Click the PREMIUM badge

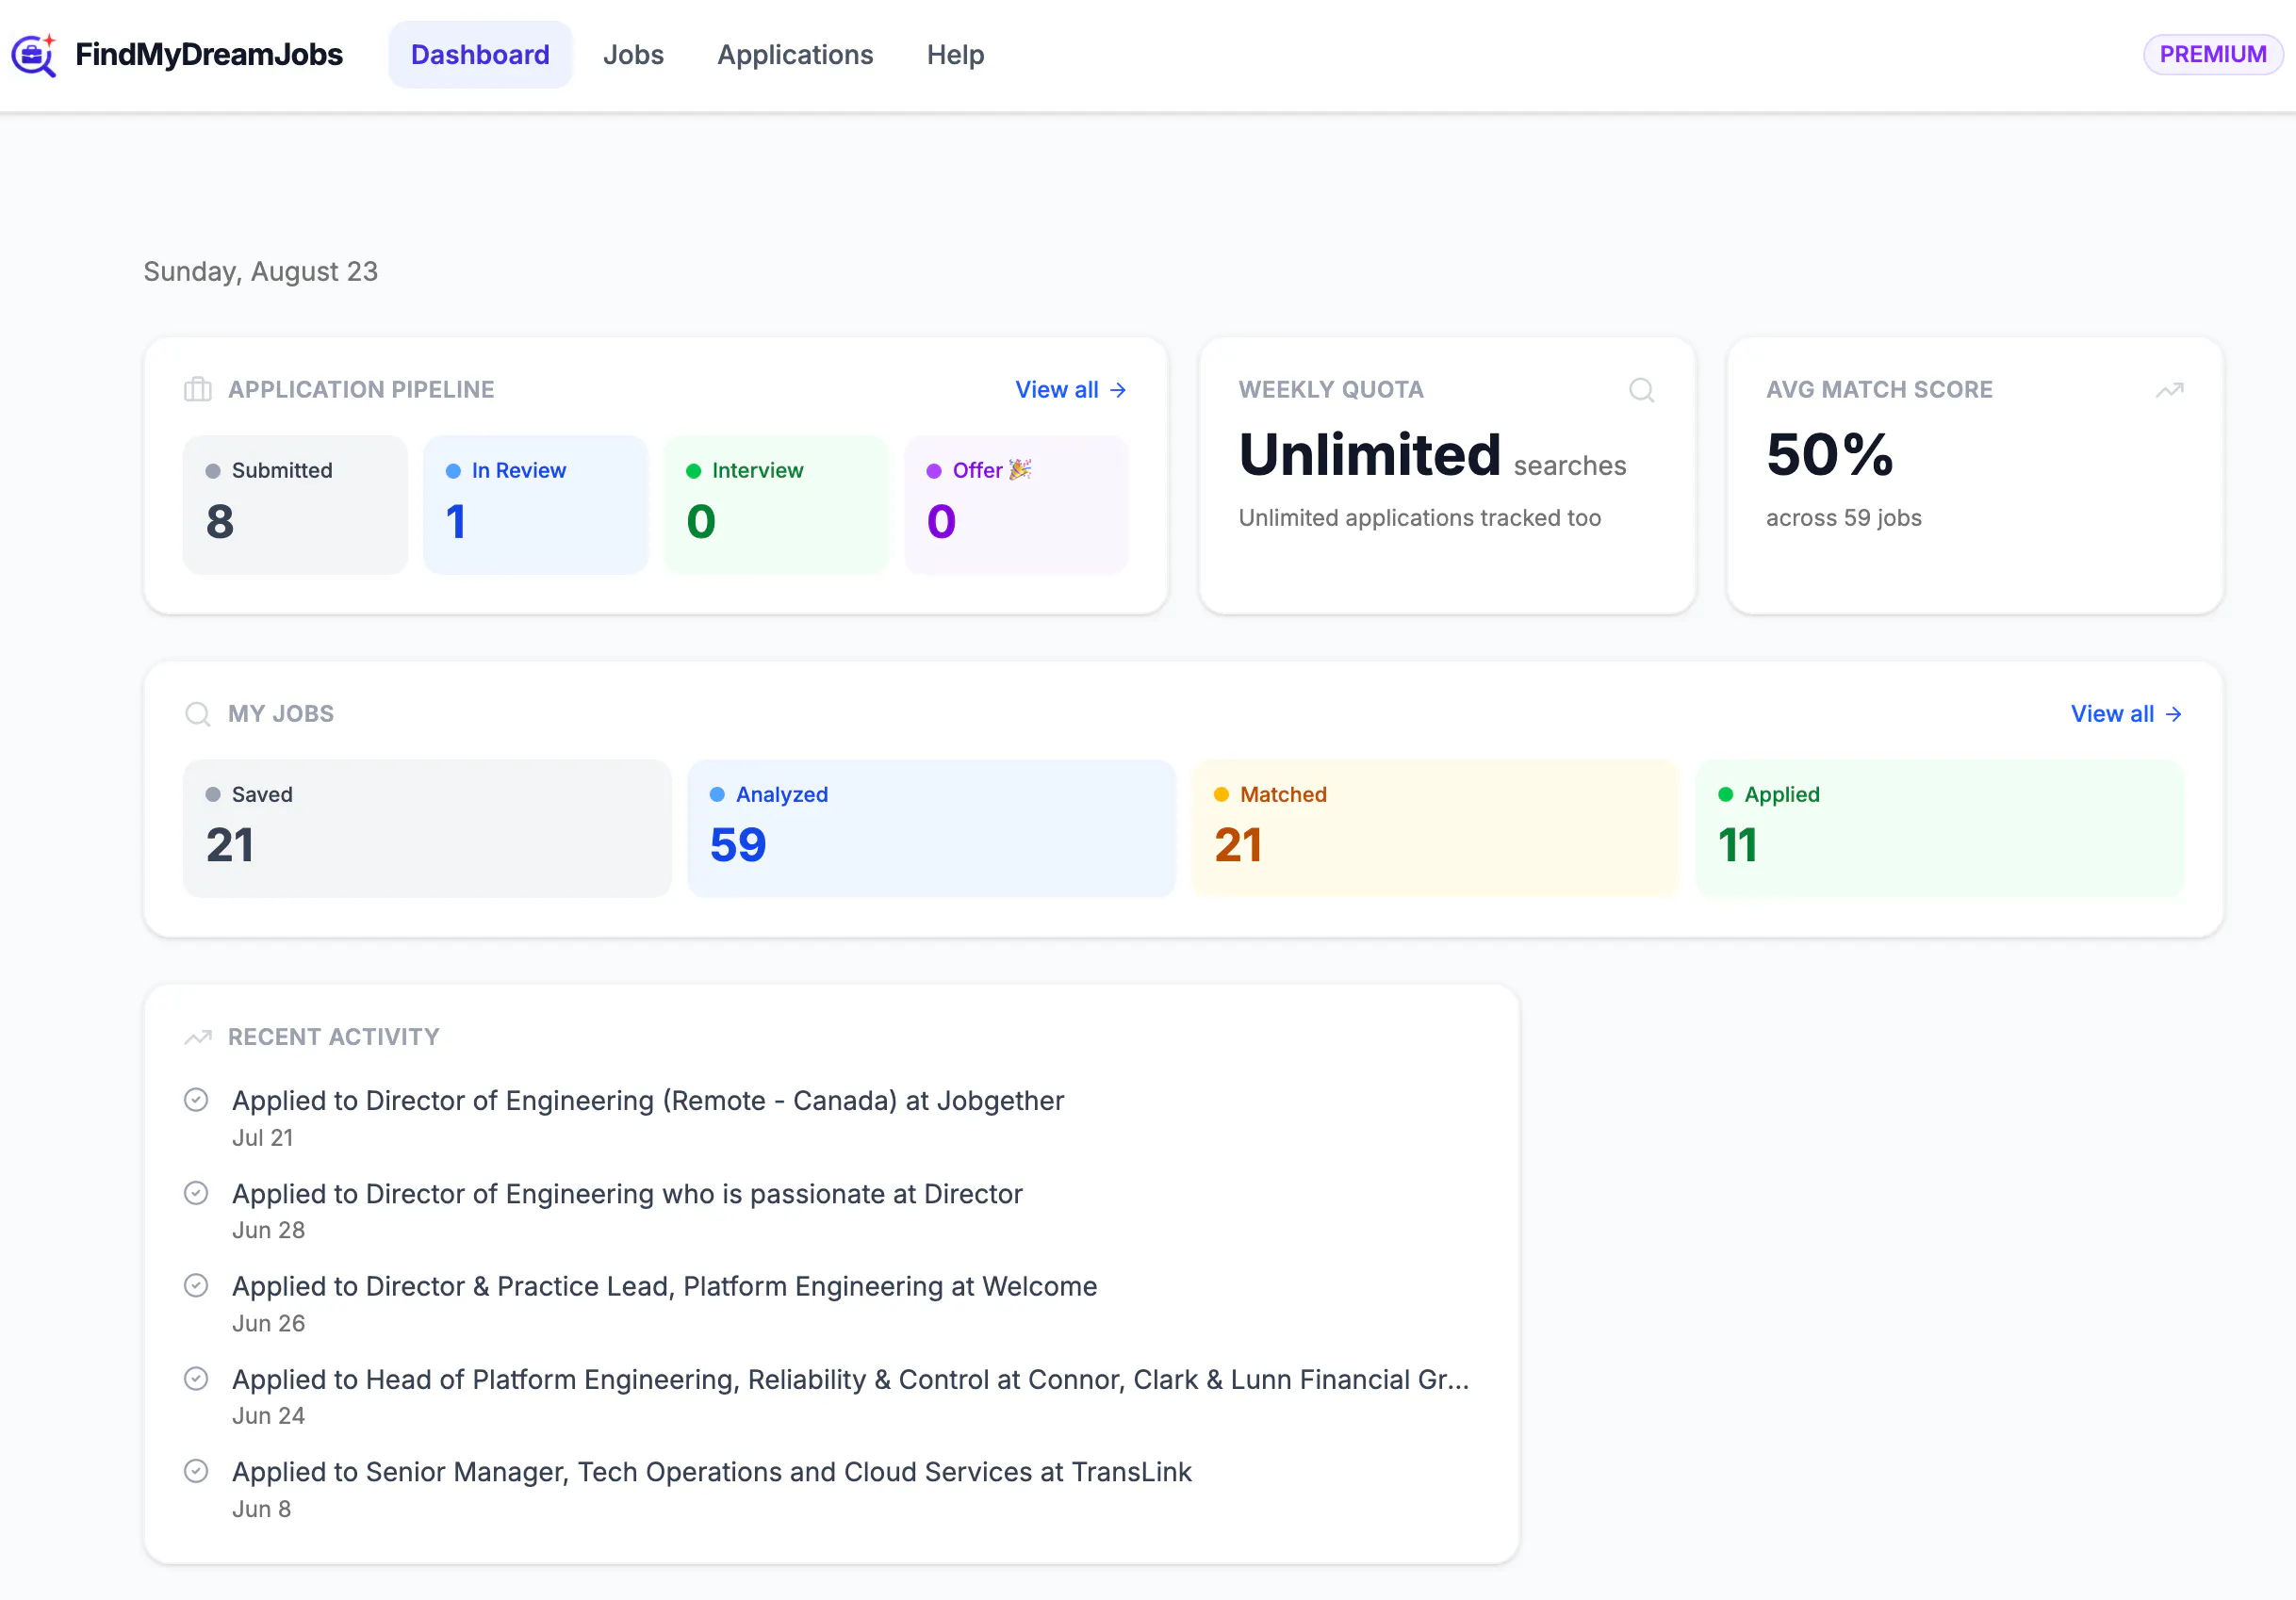coord(2212,54)
